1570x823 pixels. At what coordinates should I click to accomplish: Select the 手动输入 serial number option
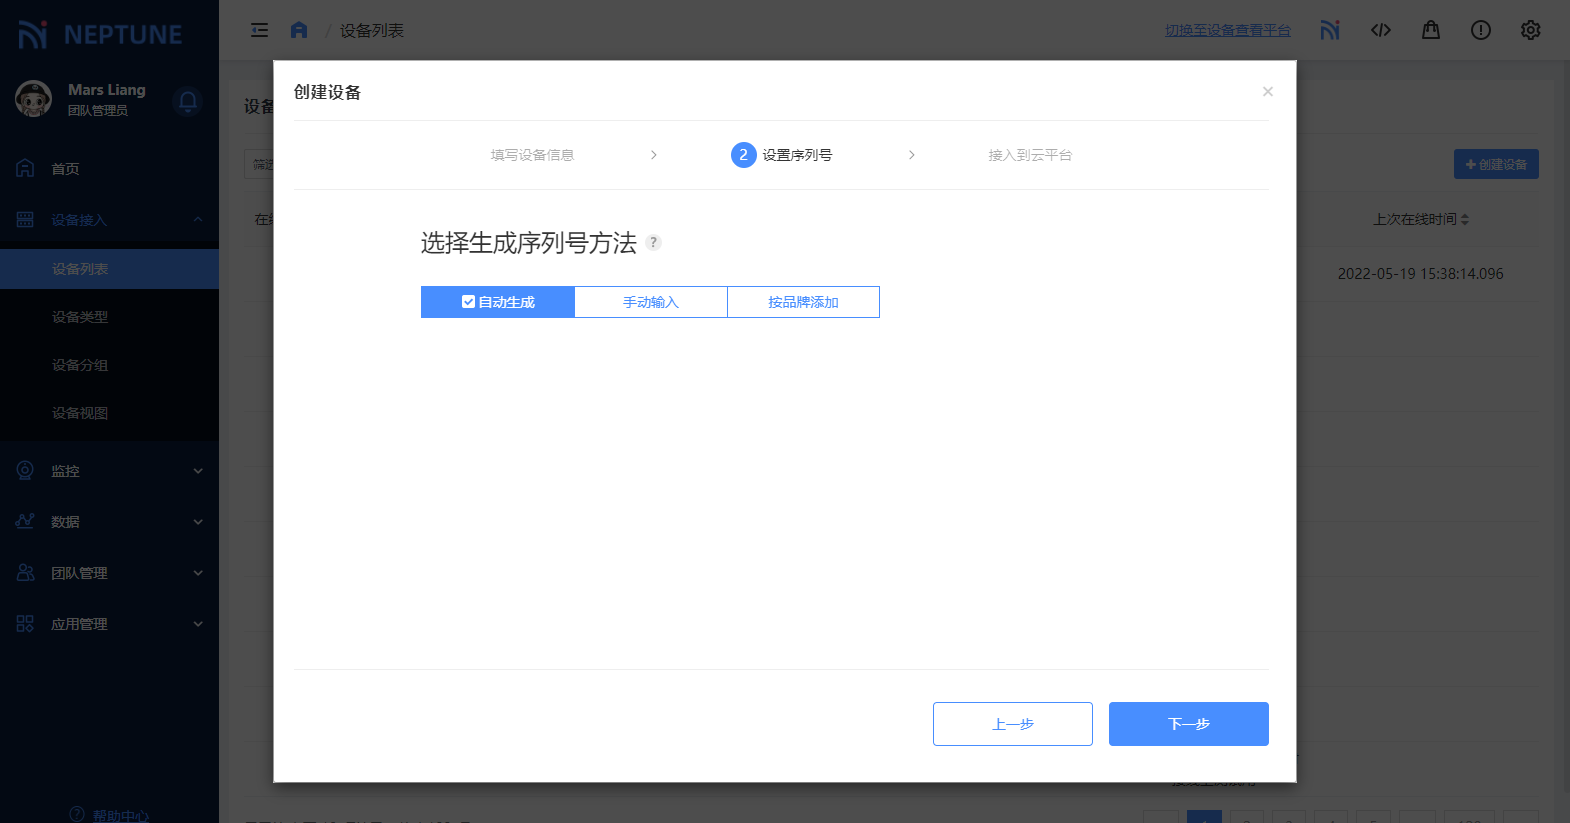click(651, 302)
